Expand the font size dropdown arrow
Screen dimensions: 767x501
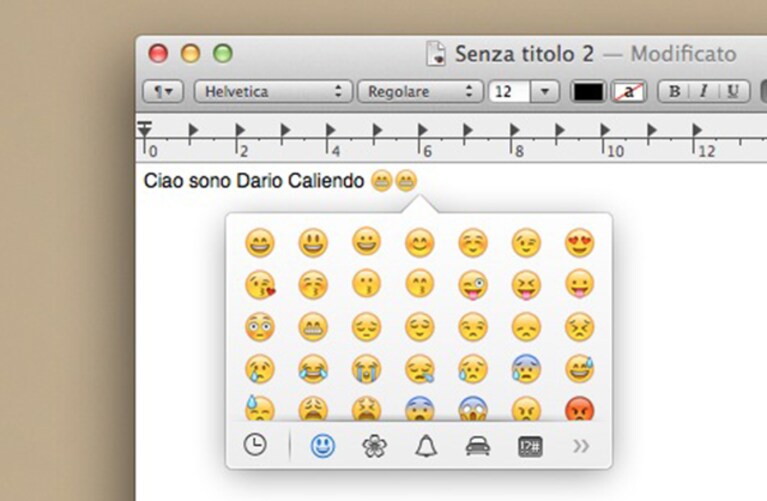click(544, 91)
